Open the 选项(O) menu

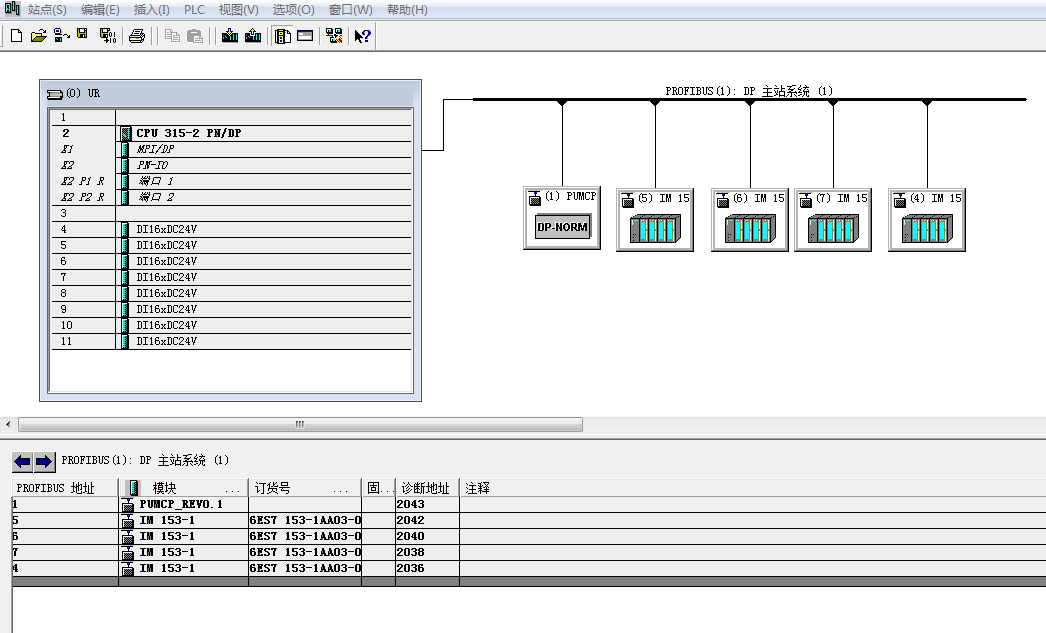(x=294, y=10)
